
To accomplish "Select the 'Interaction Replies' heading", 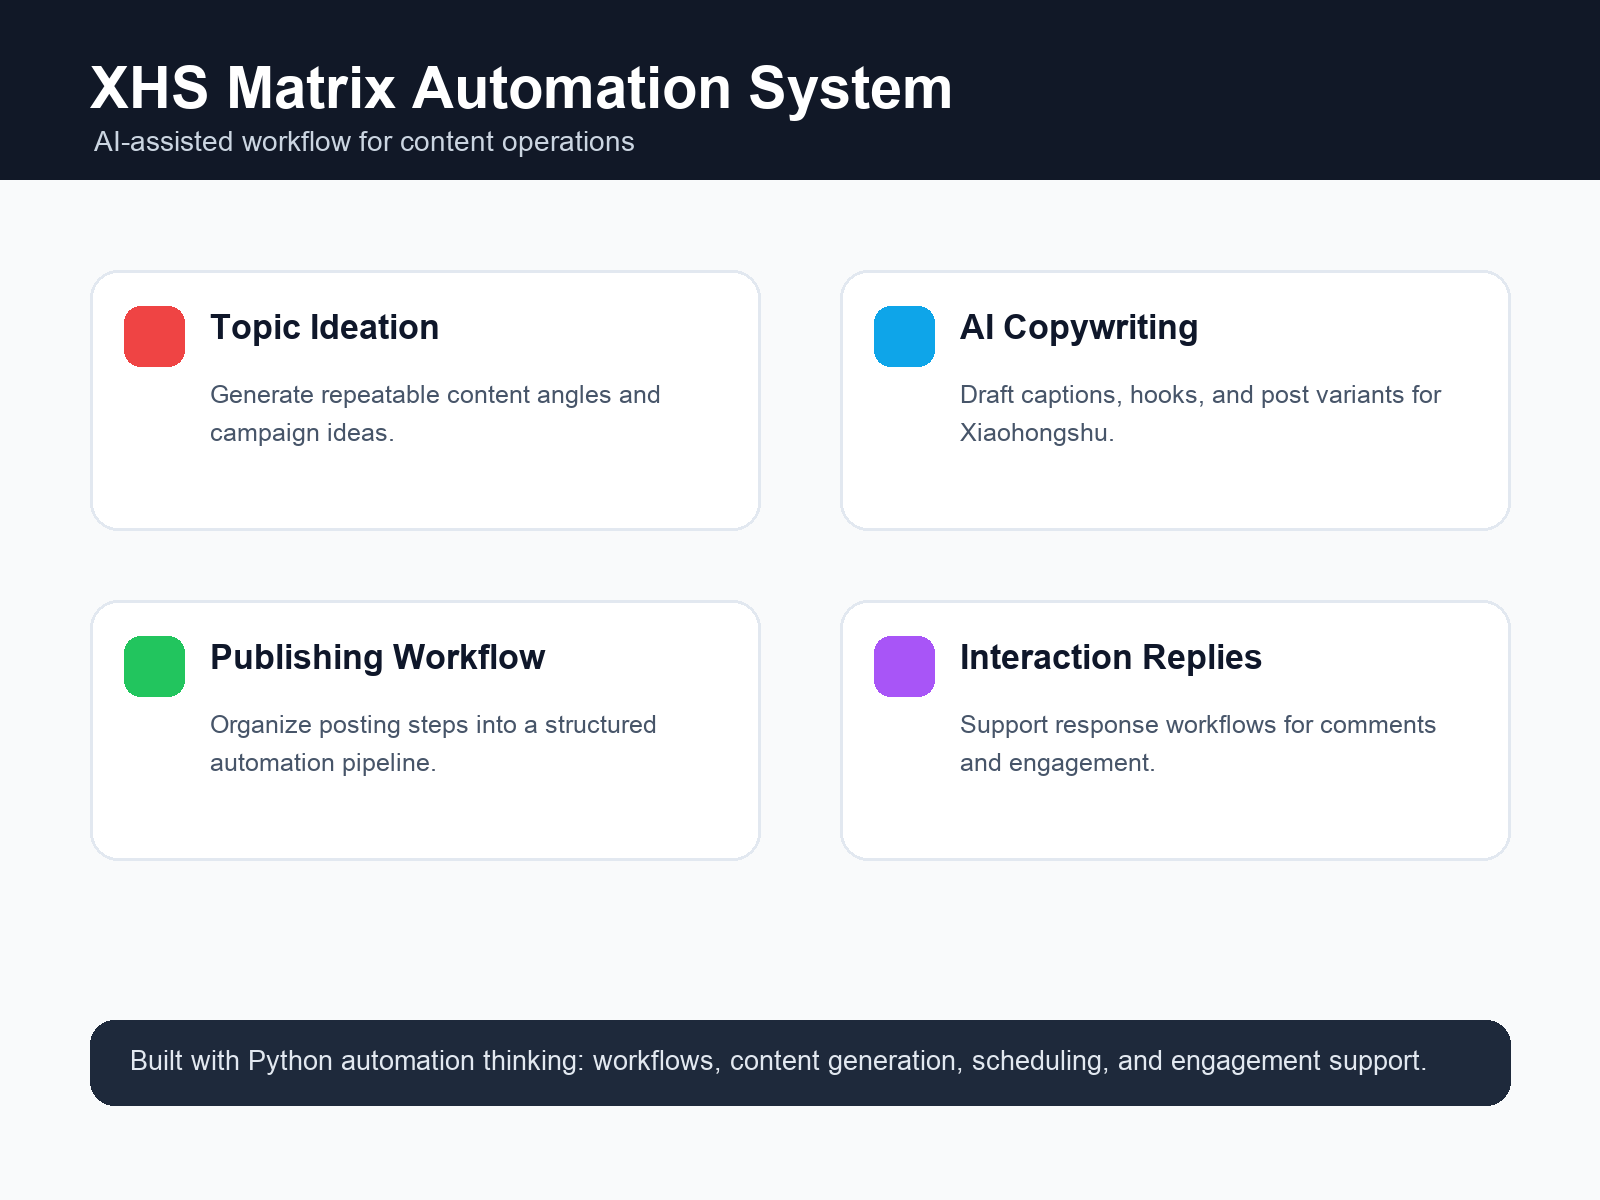I will (1110, 658).
